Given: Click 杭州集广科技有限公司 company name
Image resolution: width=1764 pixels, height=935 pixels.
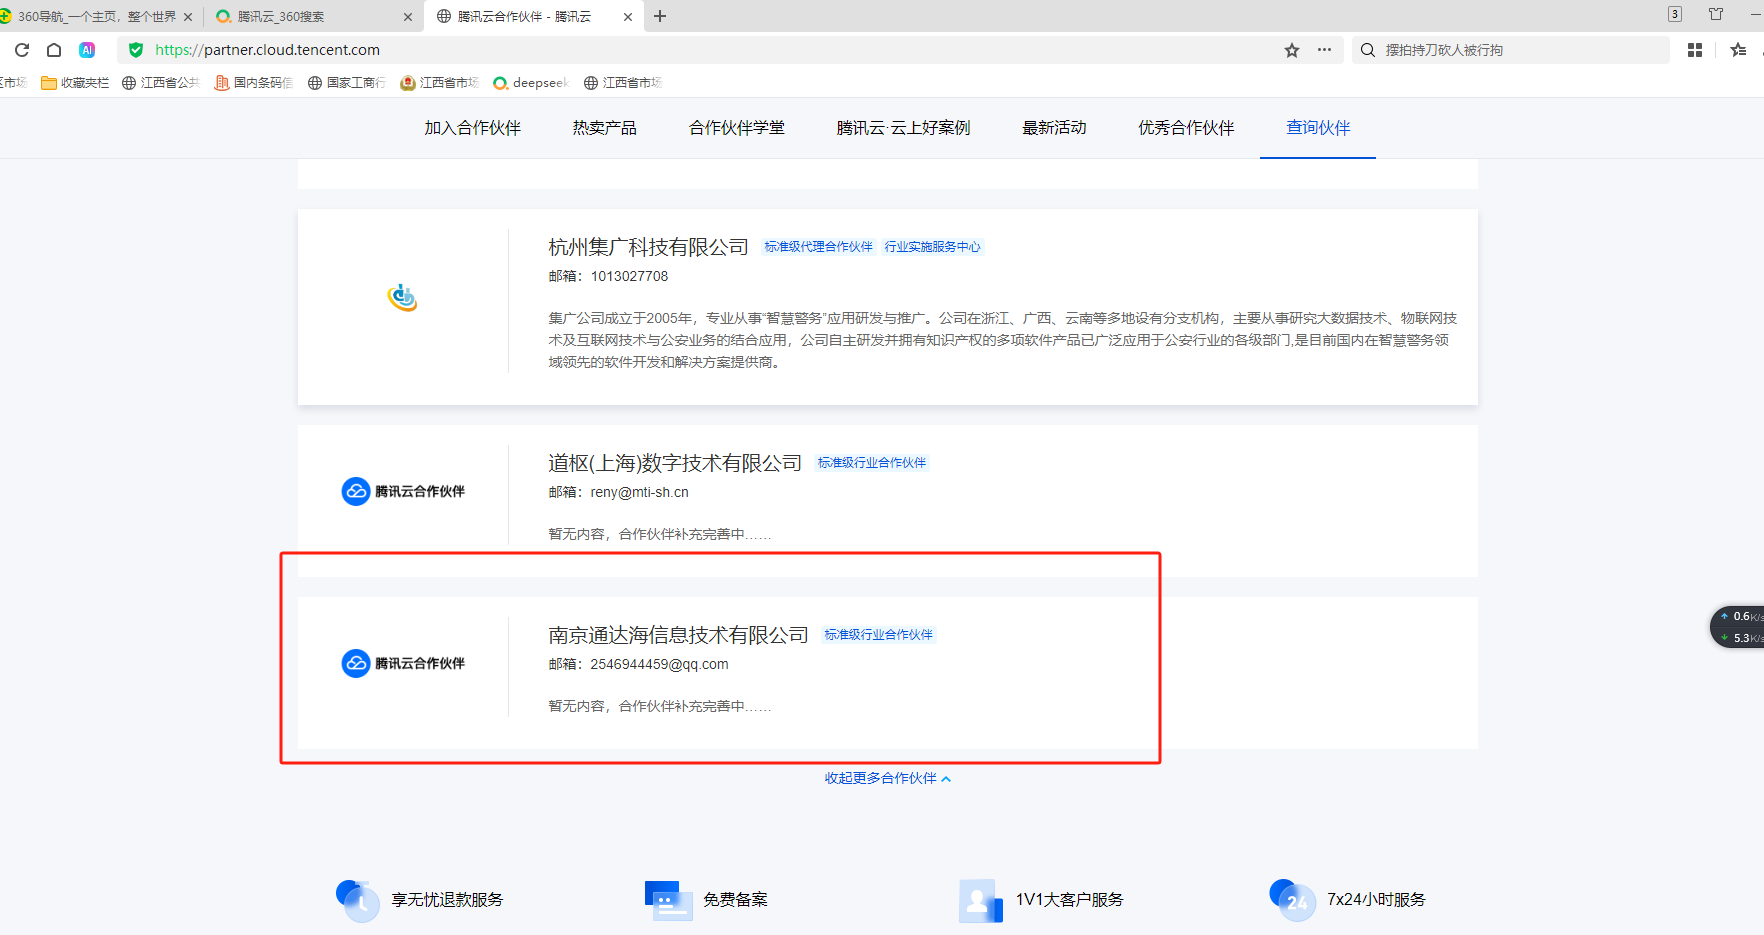Looking at the screenshot, I should pyautogui.click(x=648, y=247).
